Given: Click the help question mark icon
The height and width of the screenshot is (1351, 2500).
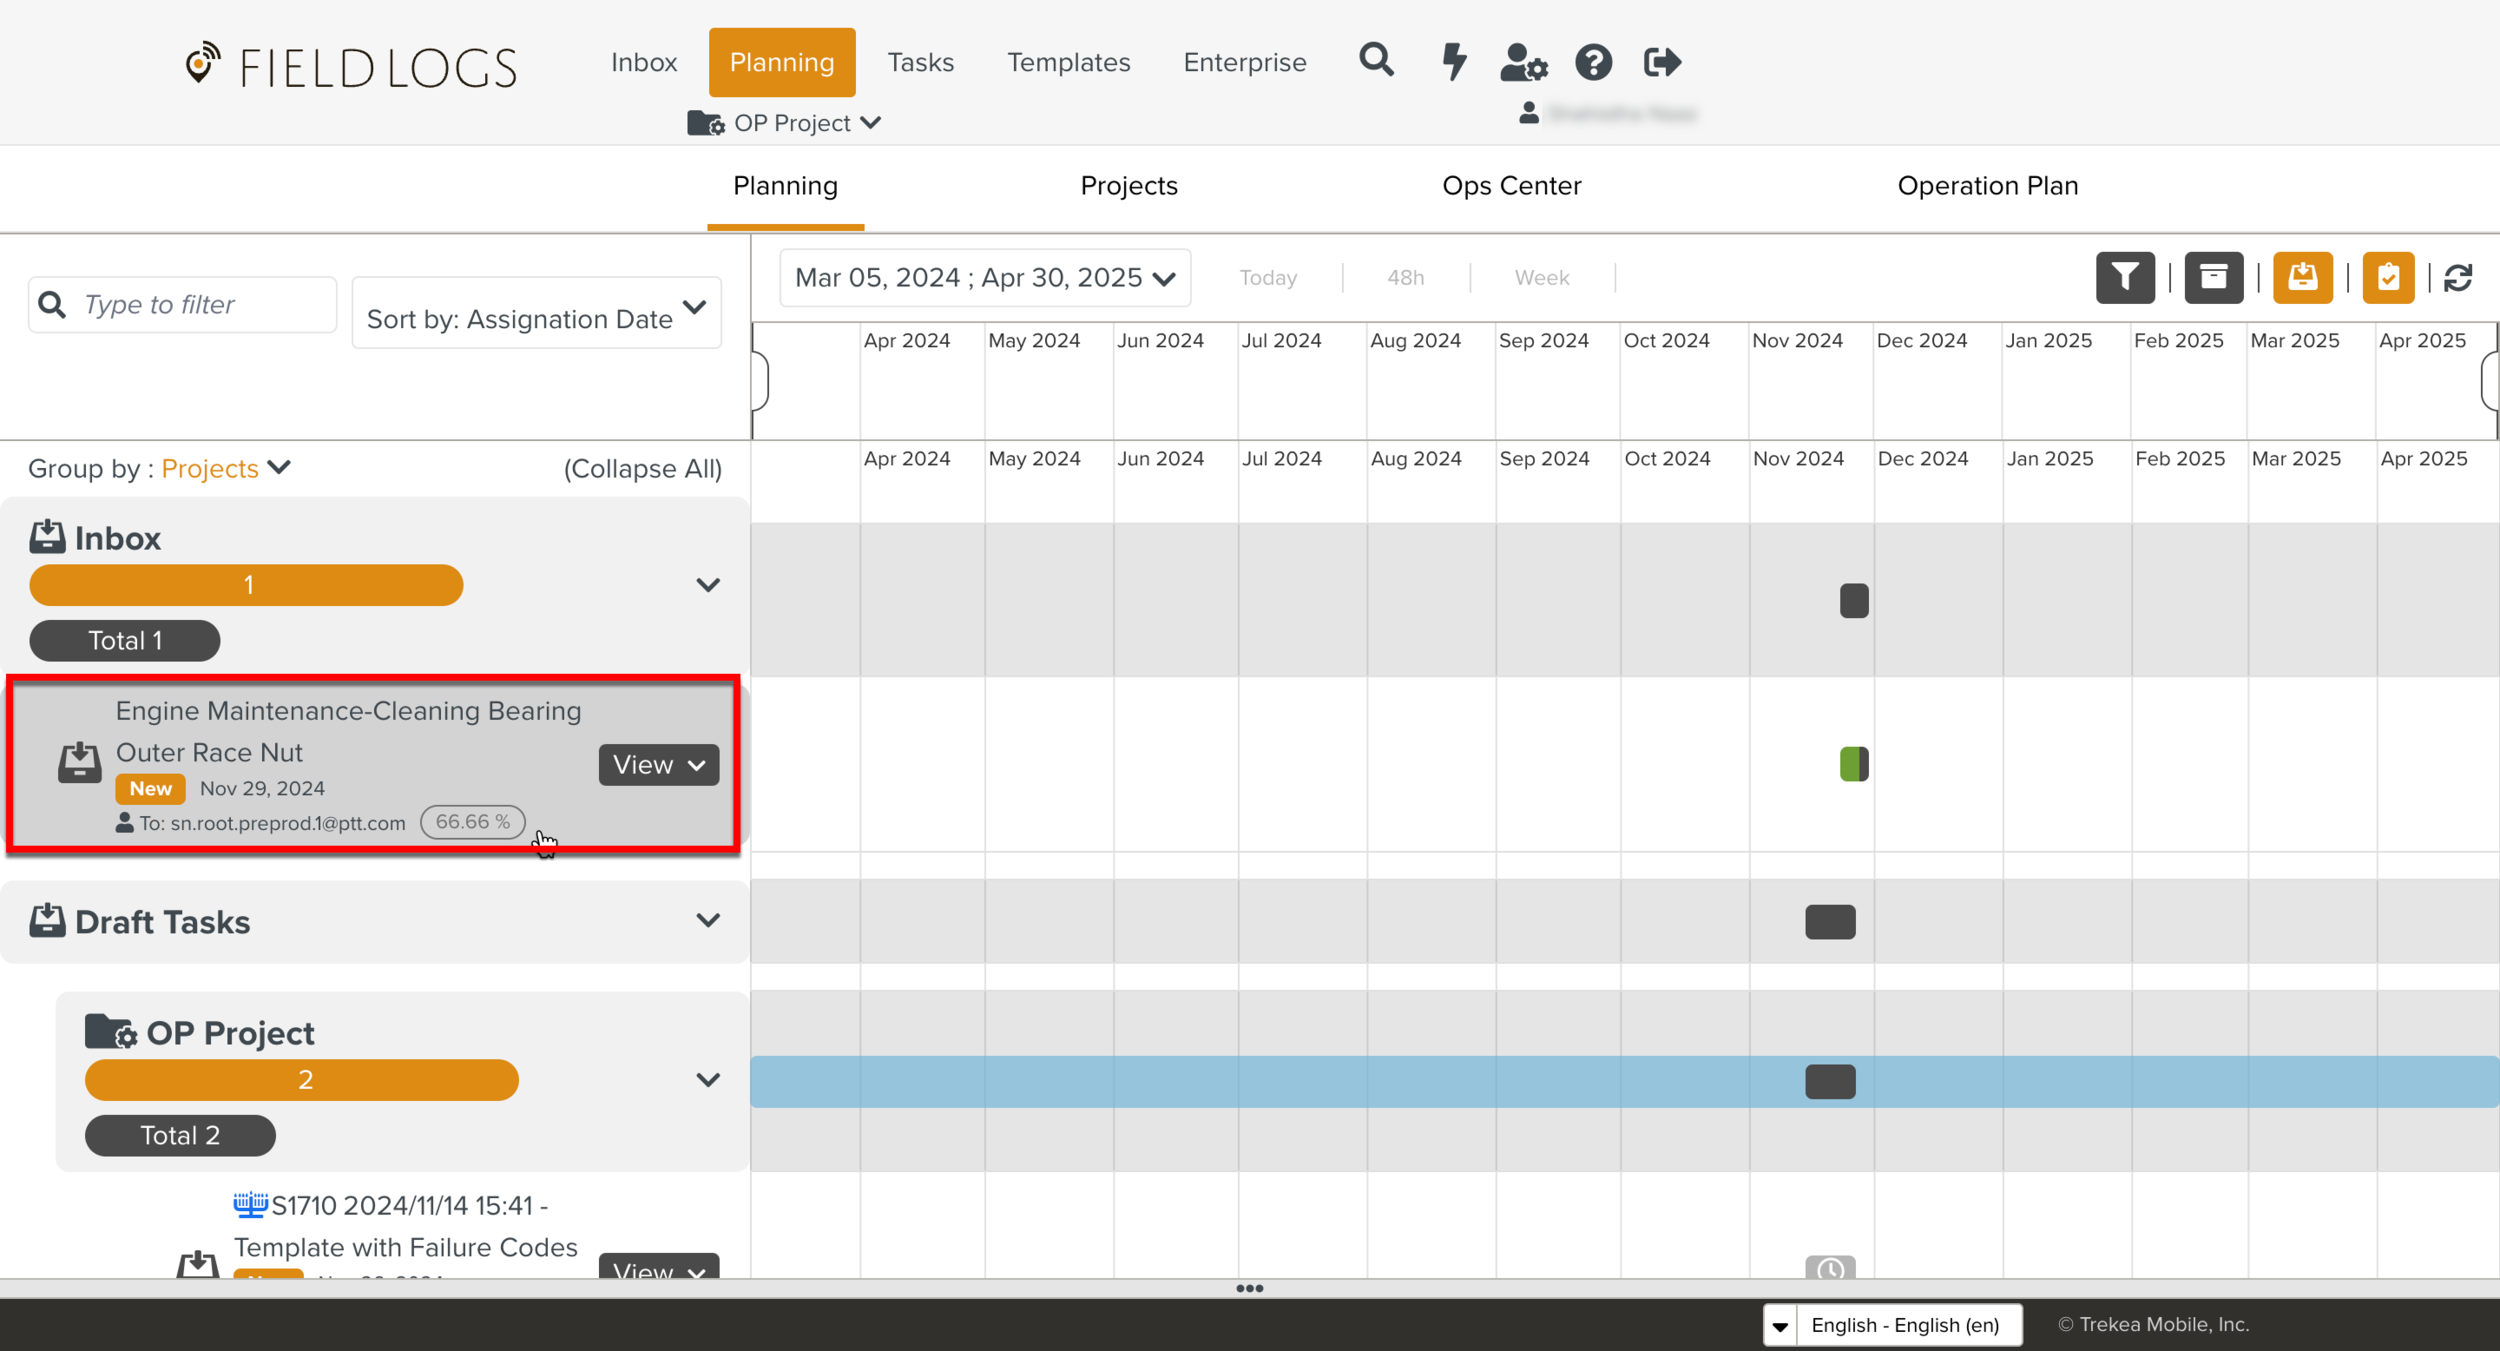Looking at the screenshot, I should click(1593, 62).
